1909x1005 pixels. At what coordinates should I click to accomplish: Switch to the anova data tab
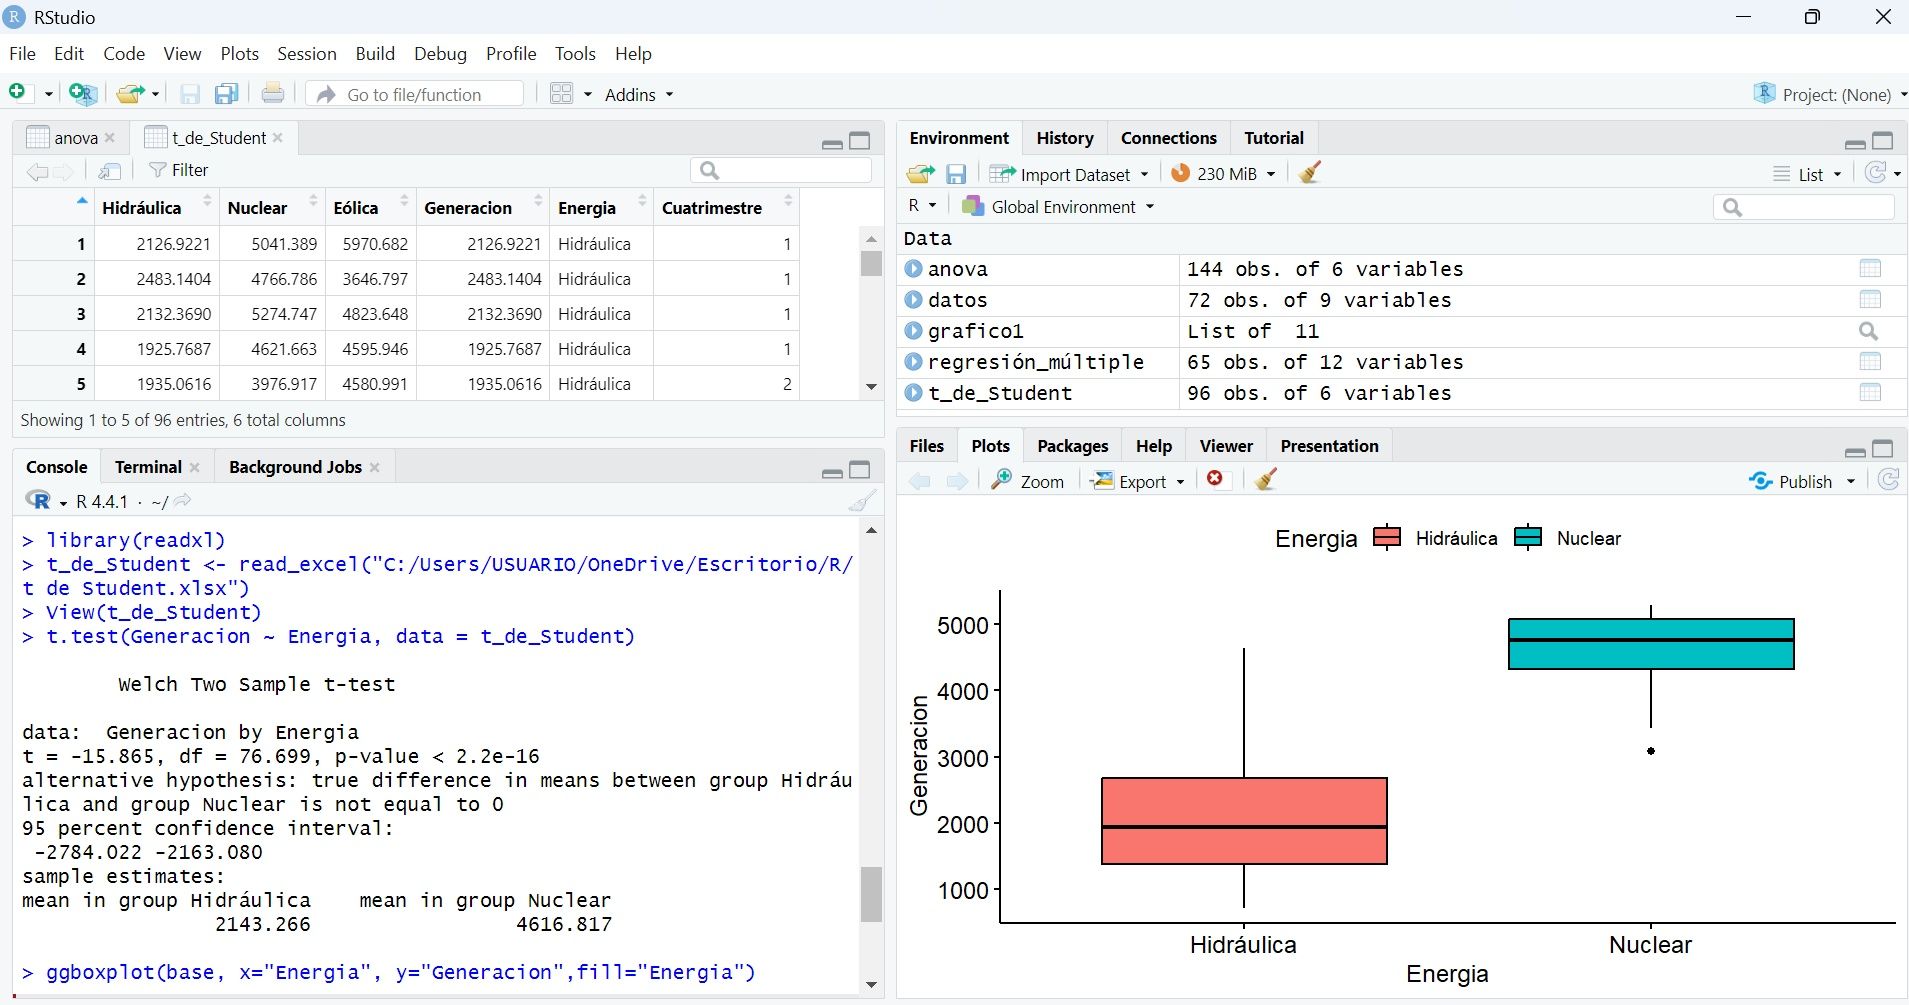click(x=75, y=138)
